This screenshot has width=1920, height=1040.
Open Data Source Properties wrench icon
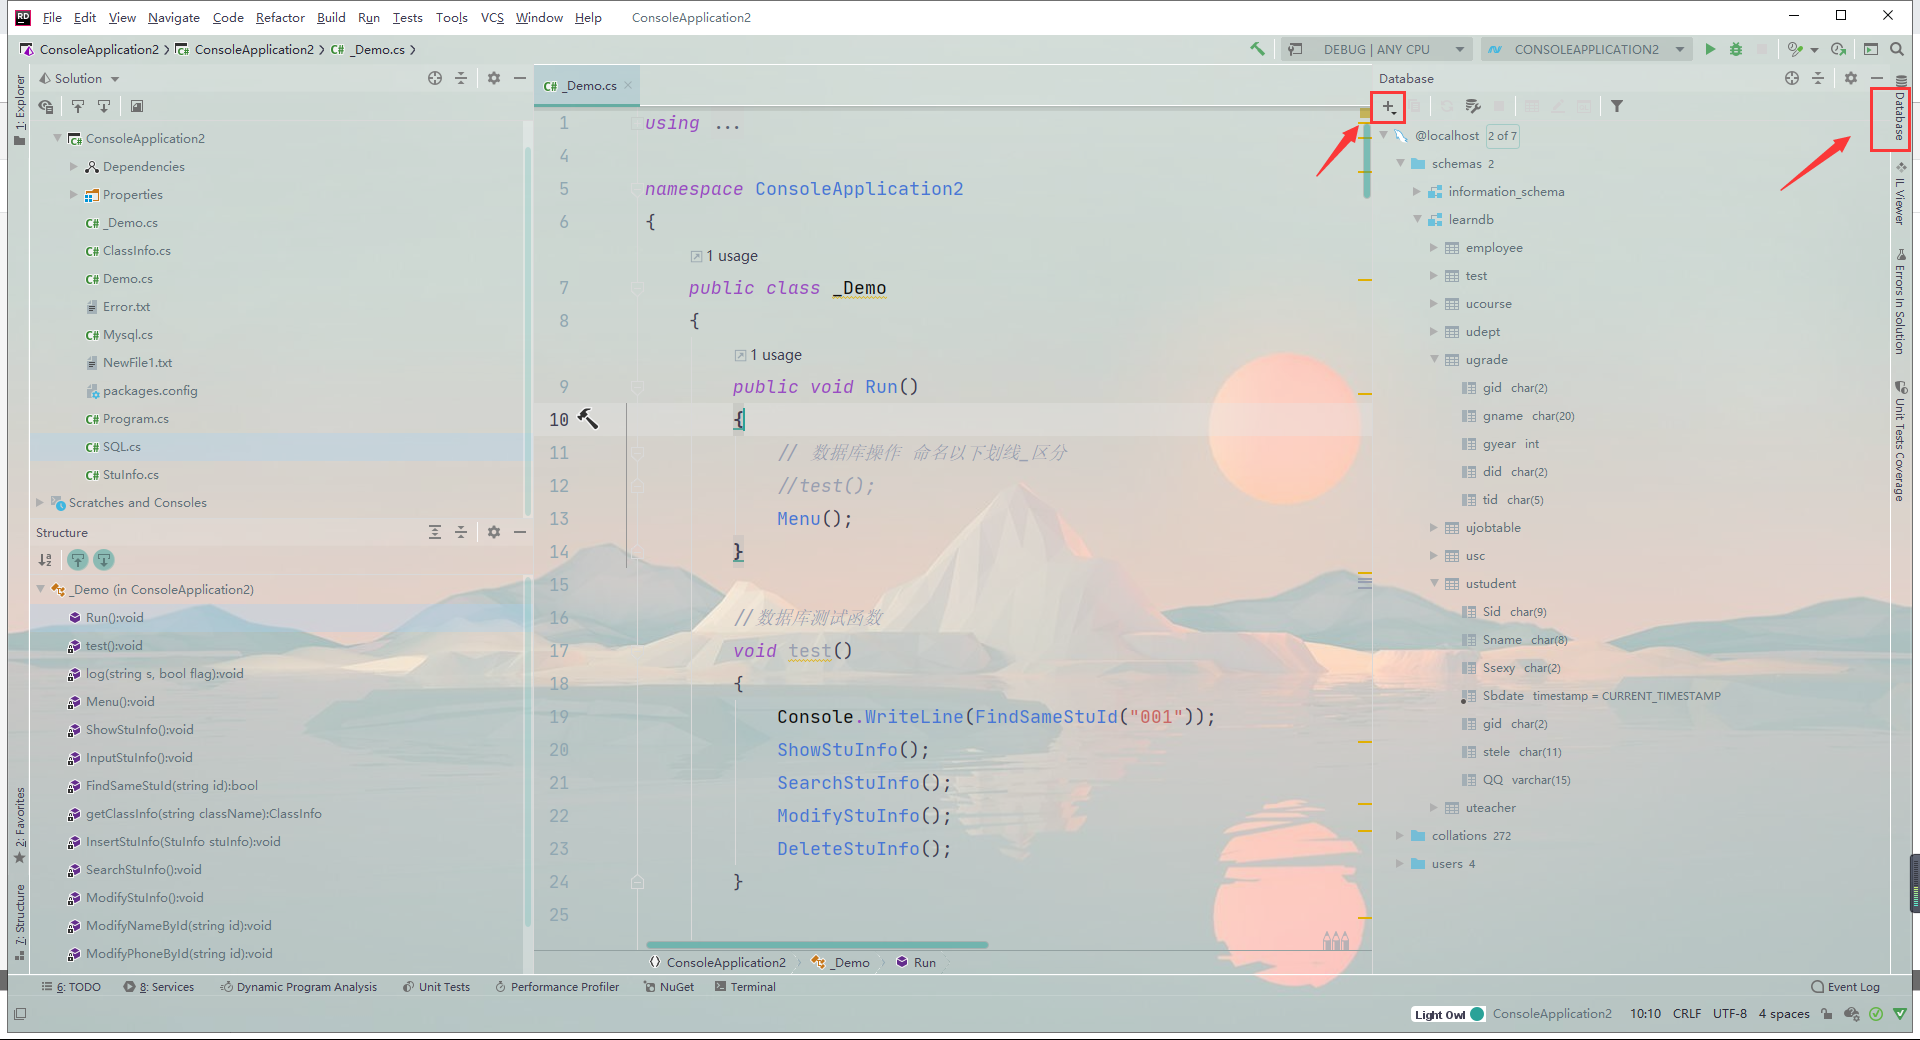click(x=1472, y=106)
